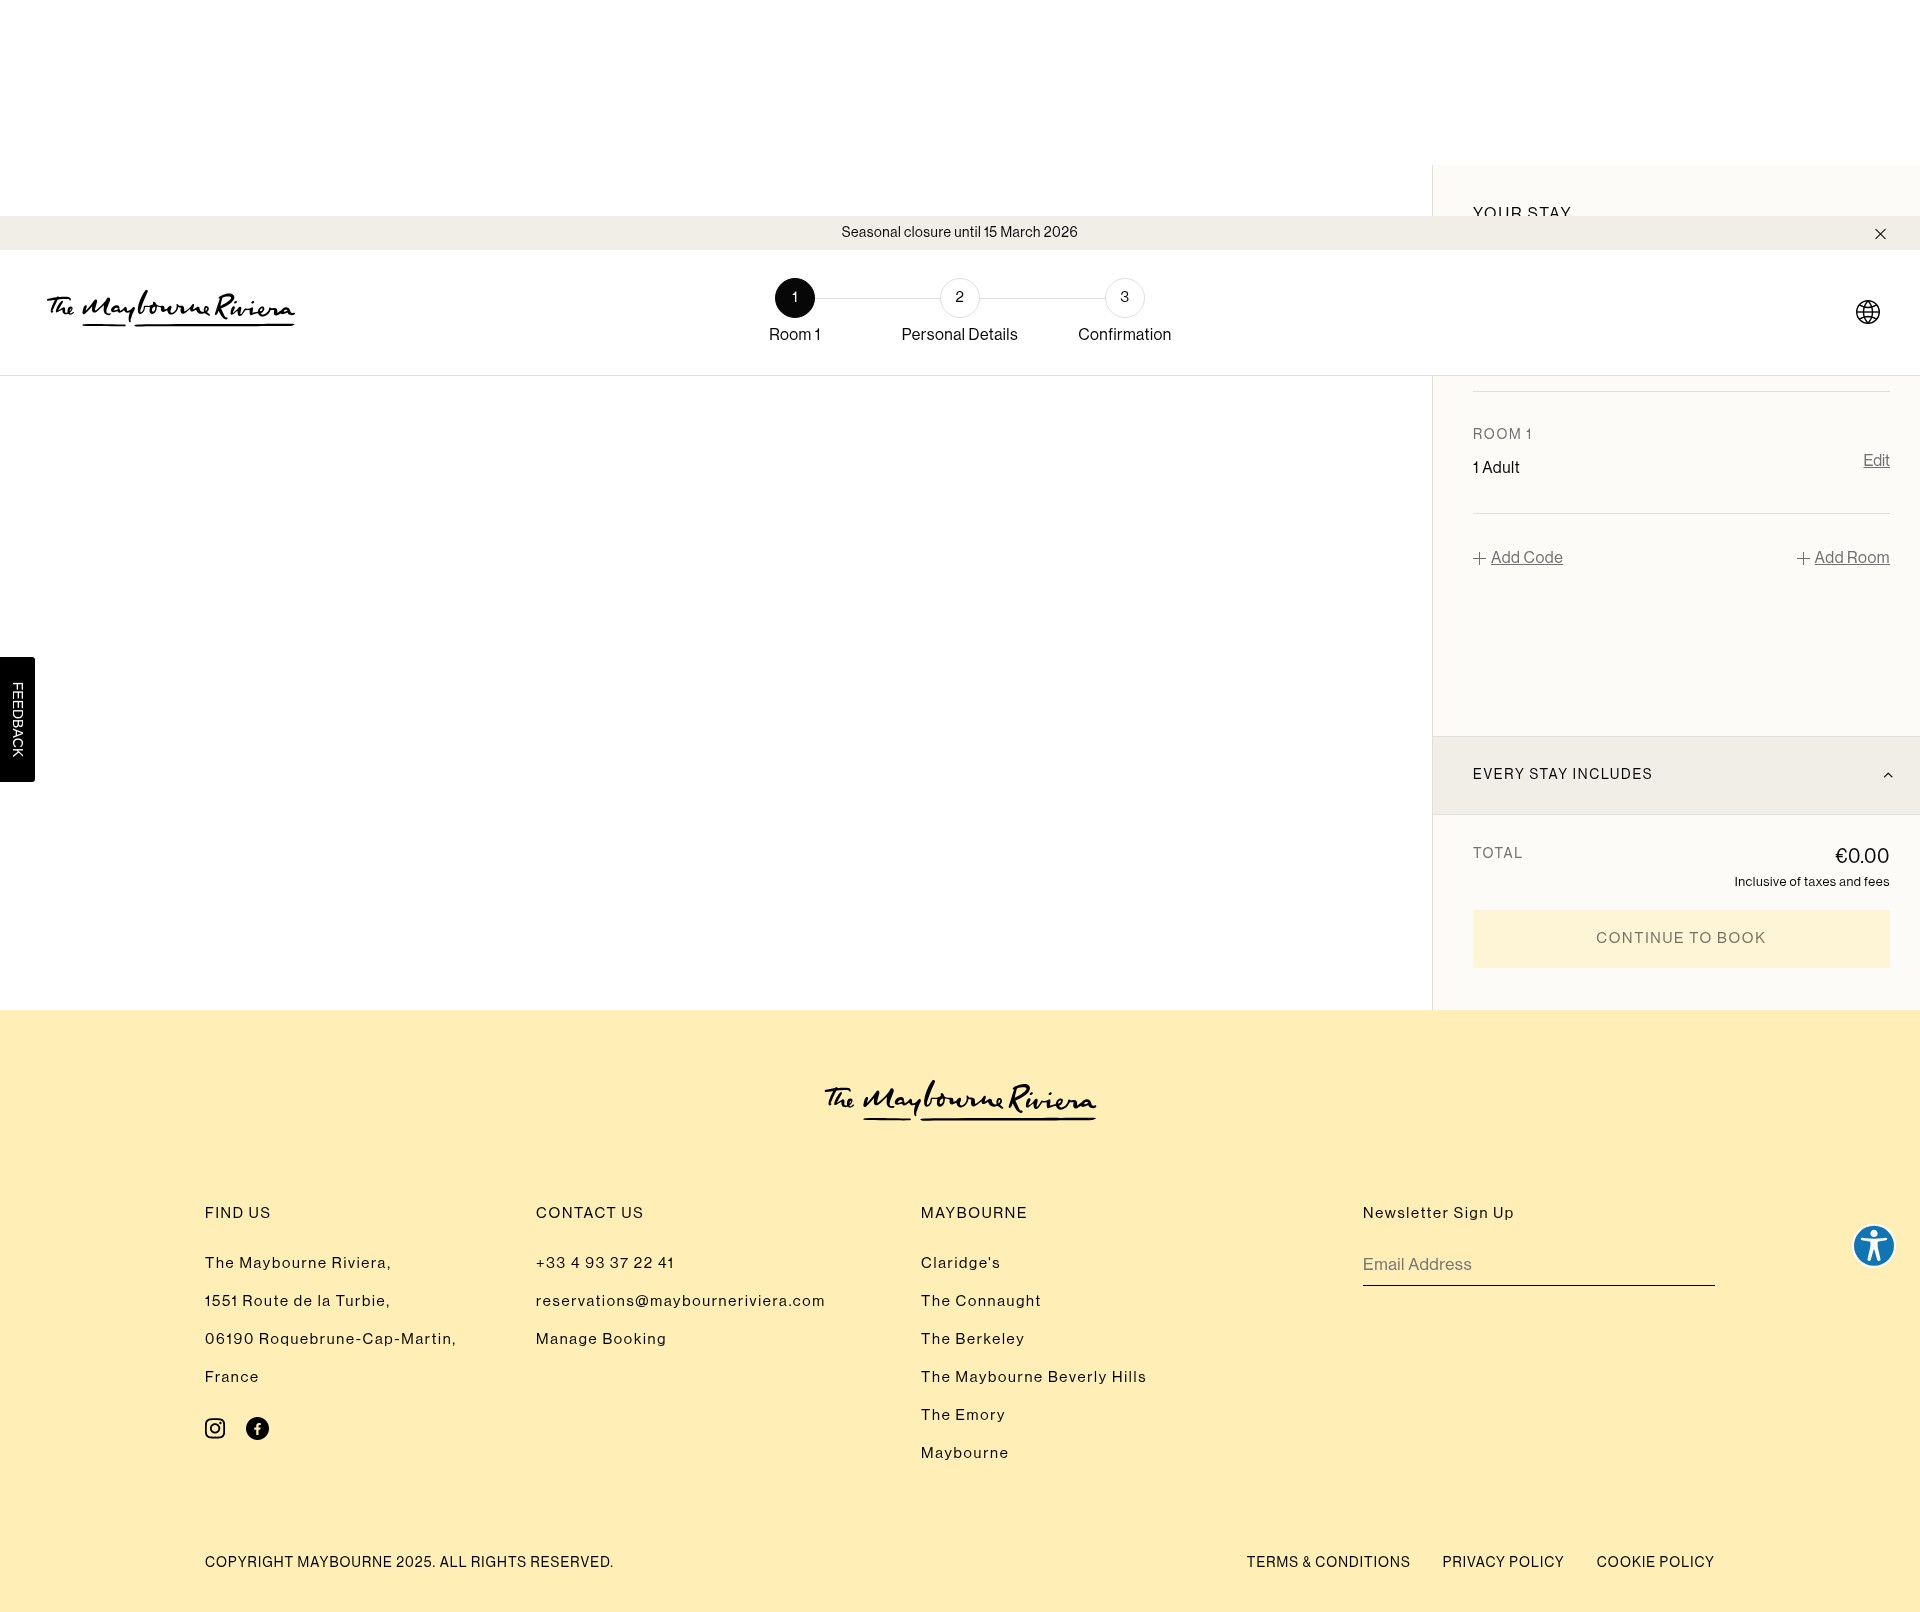Open the language globe icon
The image size is (1920, 1612).
(x=1867, y=312)
